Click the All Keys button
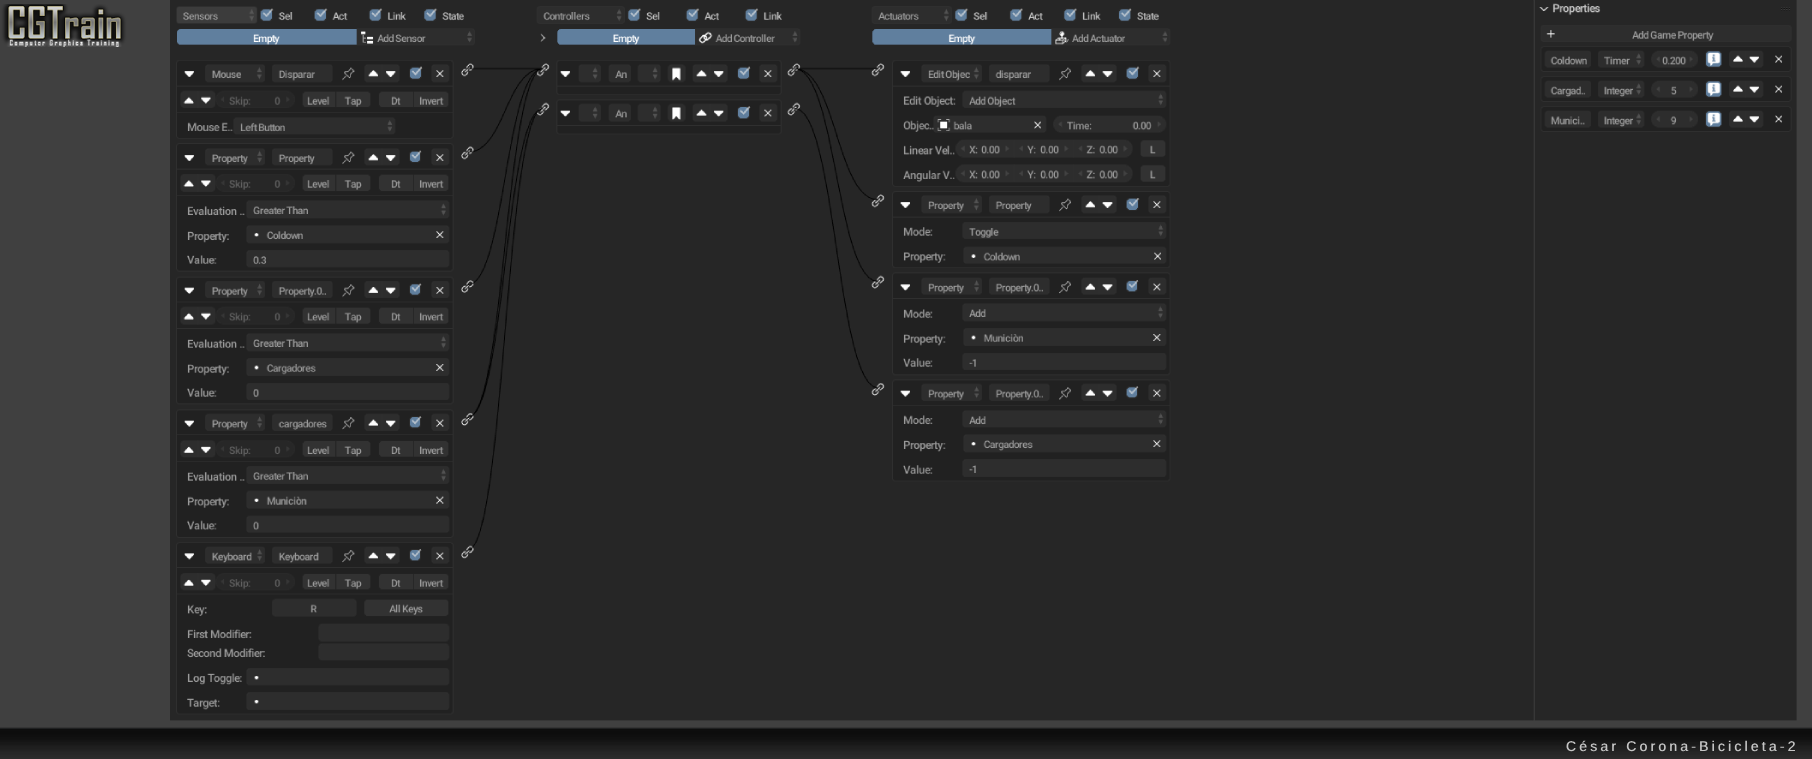Image resolution: width=1812 pixels, height=759 pixels. (405, 609)
